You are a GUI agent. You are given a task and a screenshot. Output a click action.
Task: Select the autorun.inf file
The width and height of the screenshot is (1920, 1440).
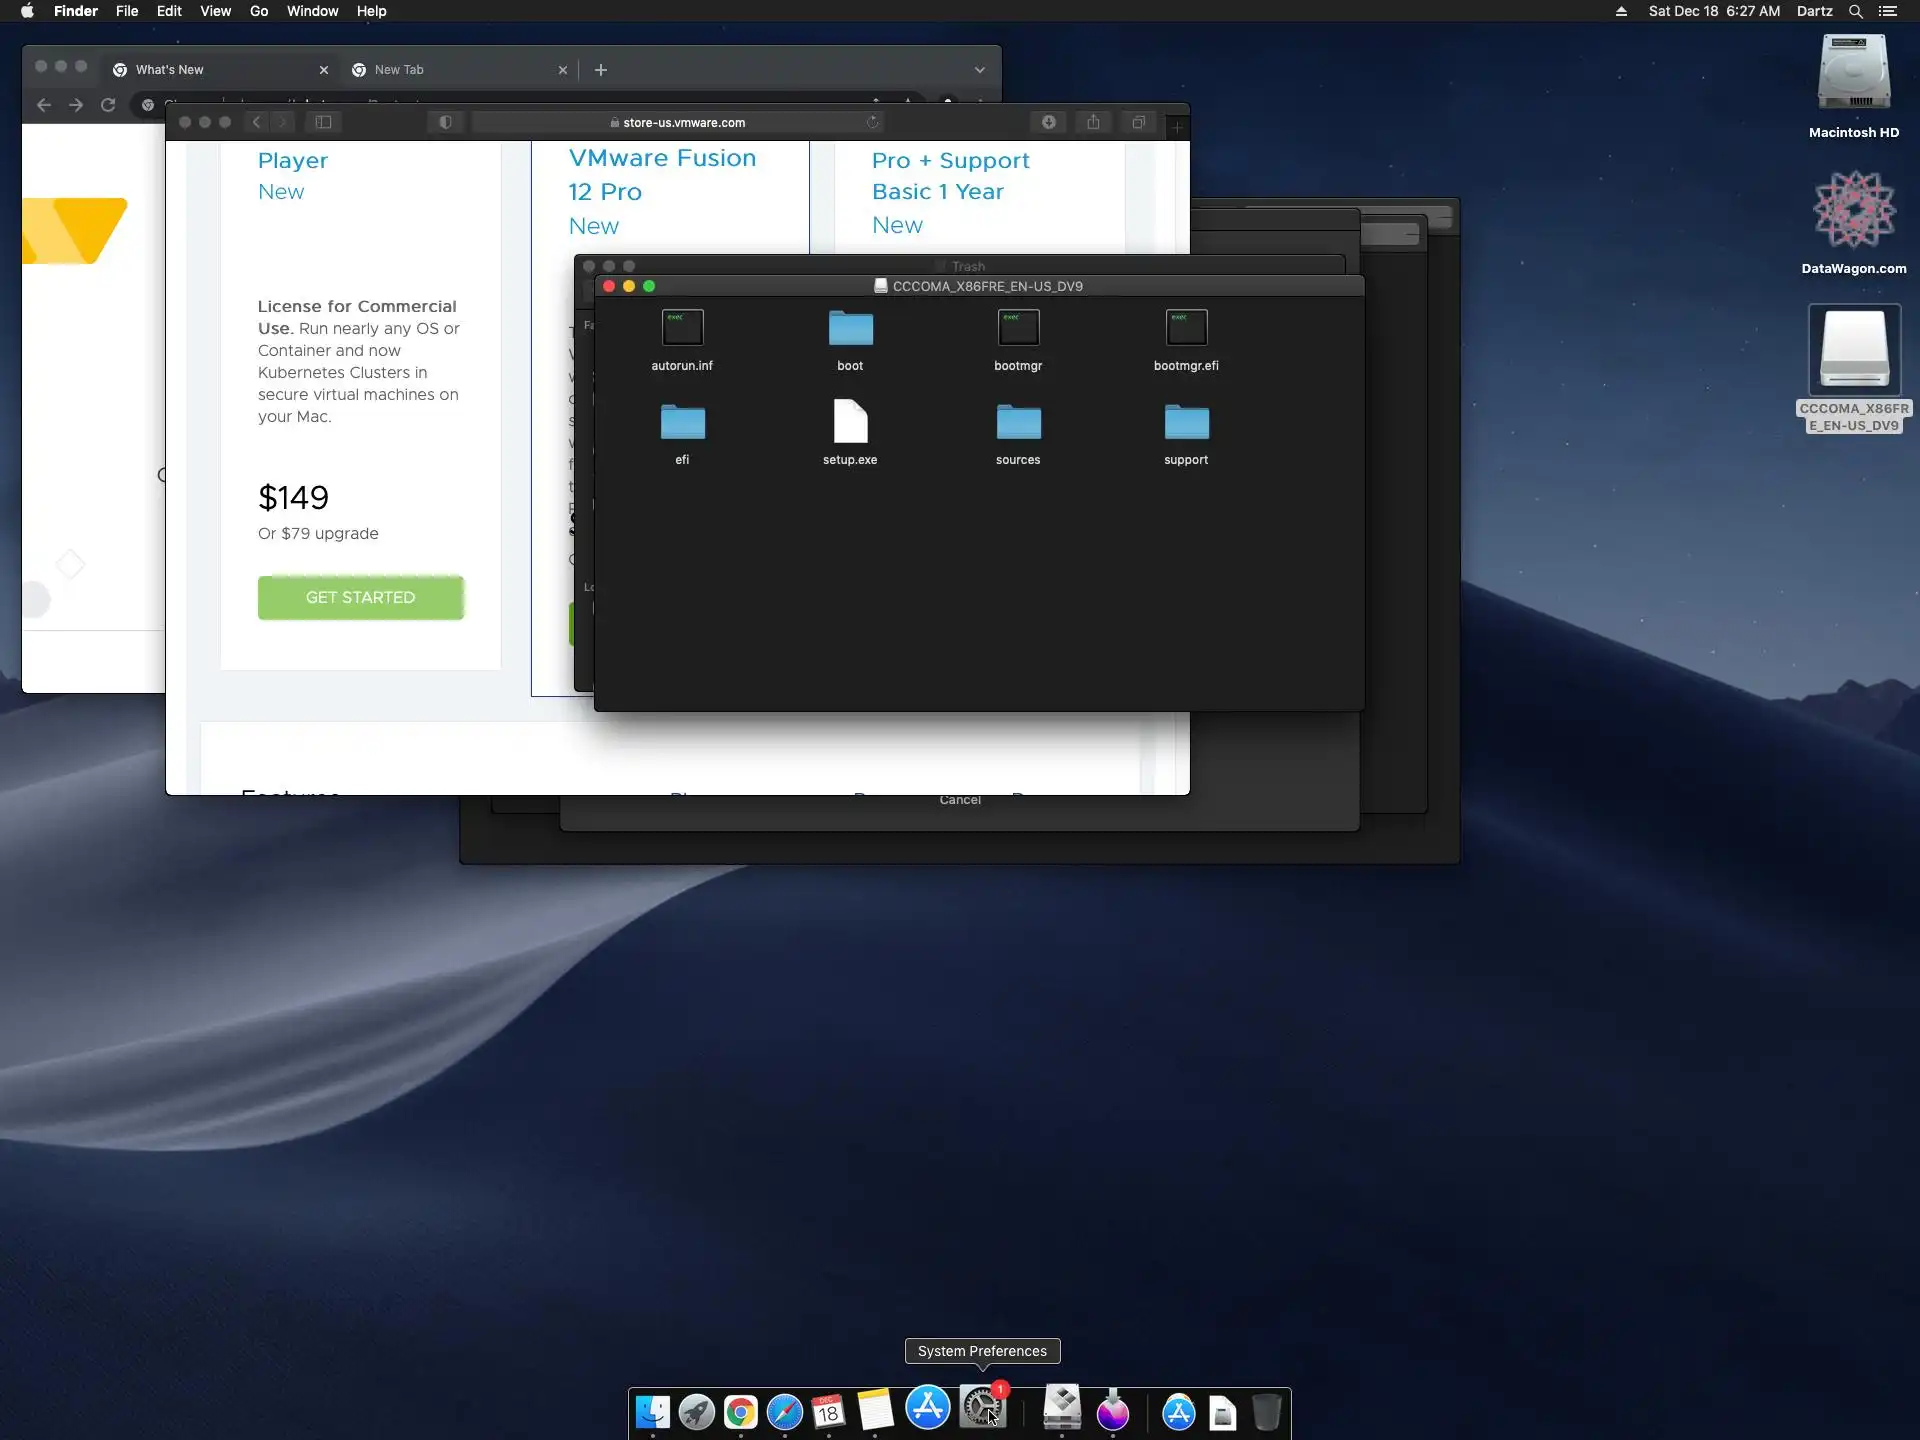point(682,329)
